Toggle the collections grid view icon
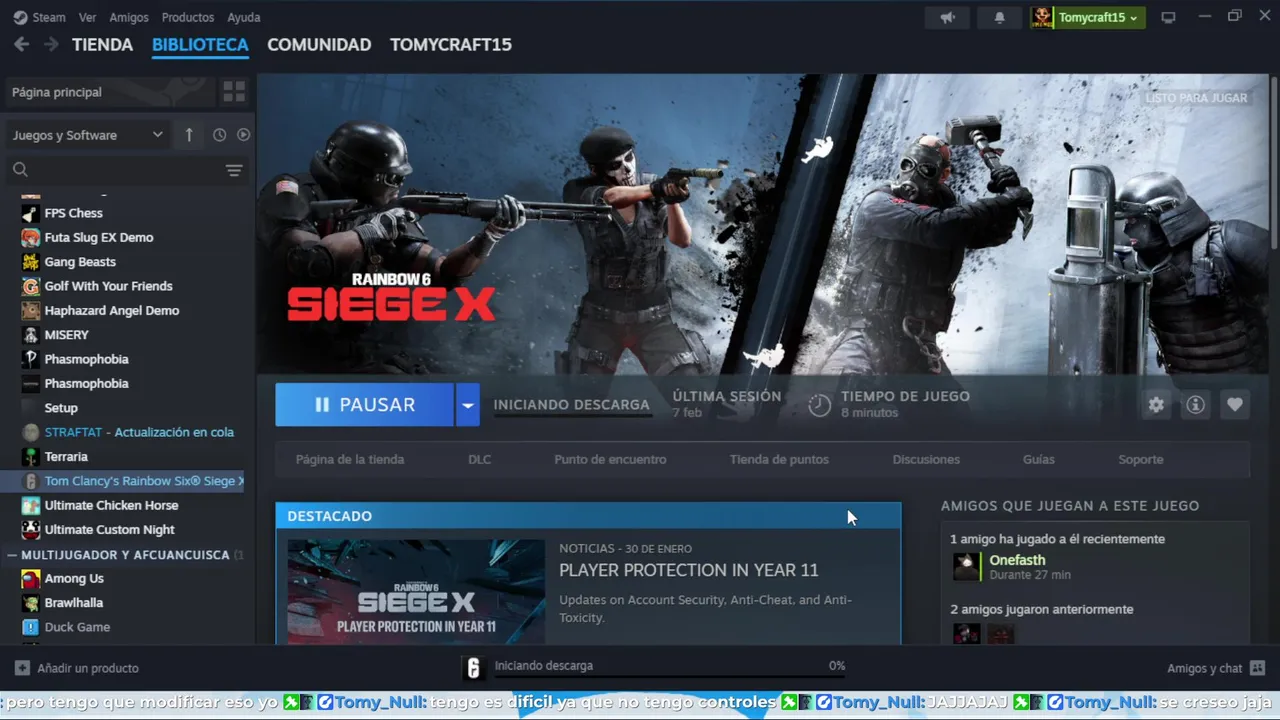 pyautogui.click(x=234, y=92)
